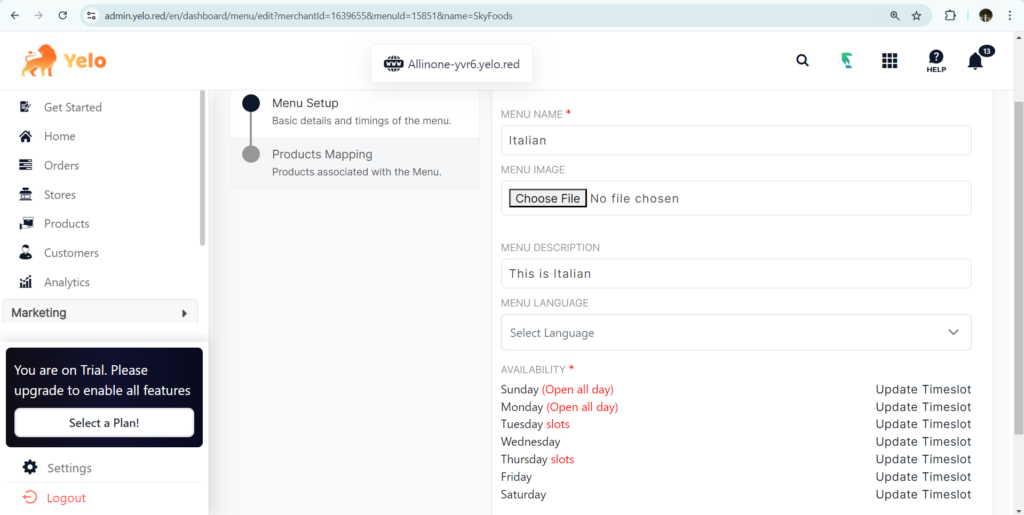
Task: Click the Customers person icon in sidebar
Action: tap(25, 253)
